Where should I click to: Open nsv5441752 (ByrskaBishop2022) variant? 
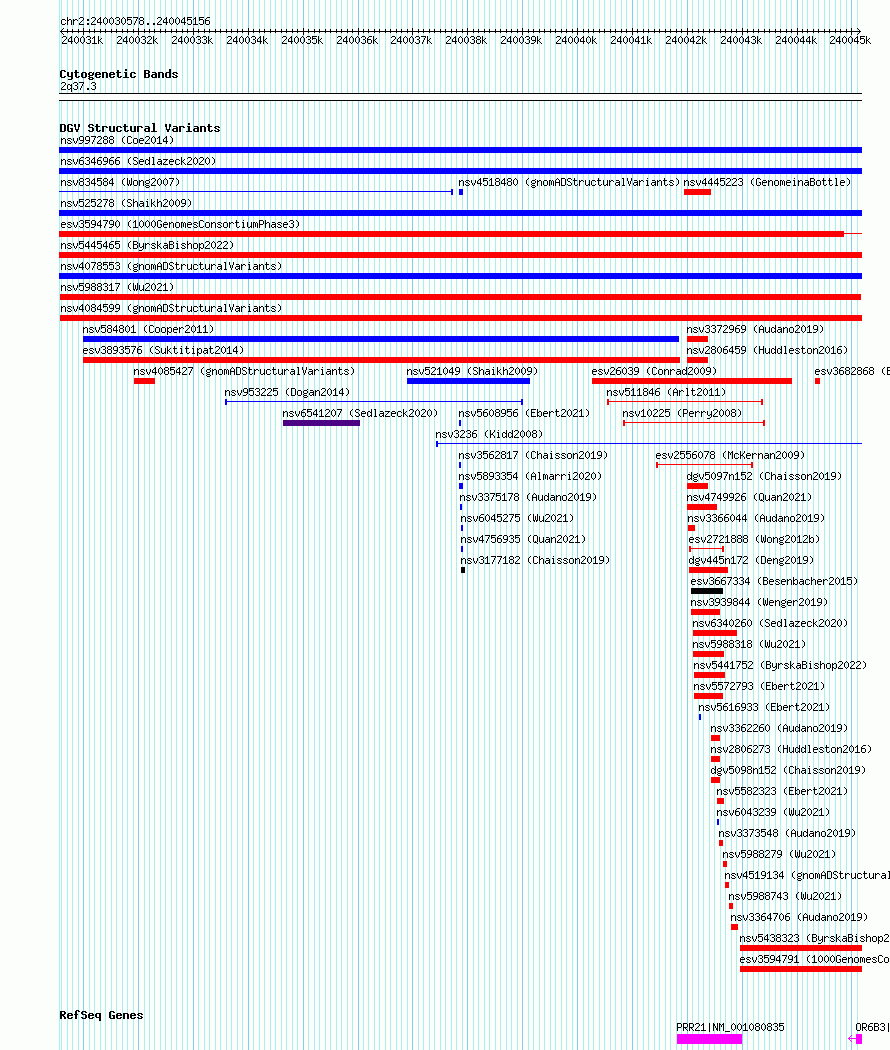(780, 665)
